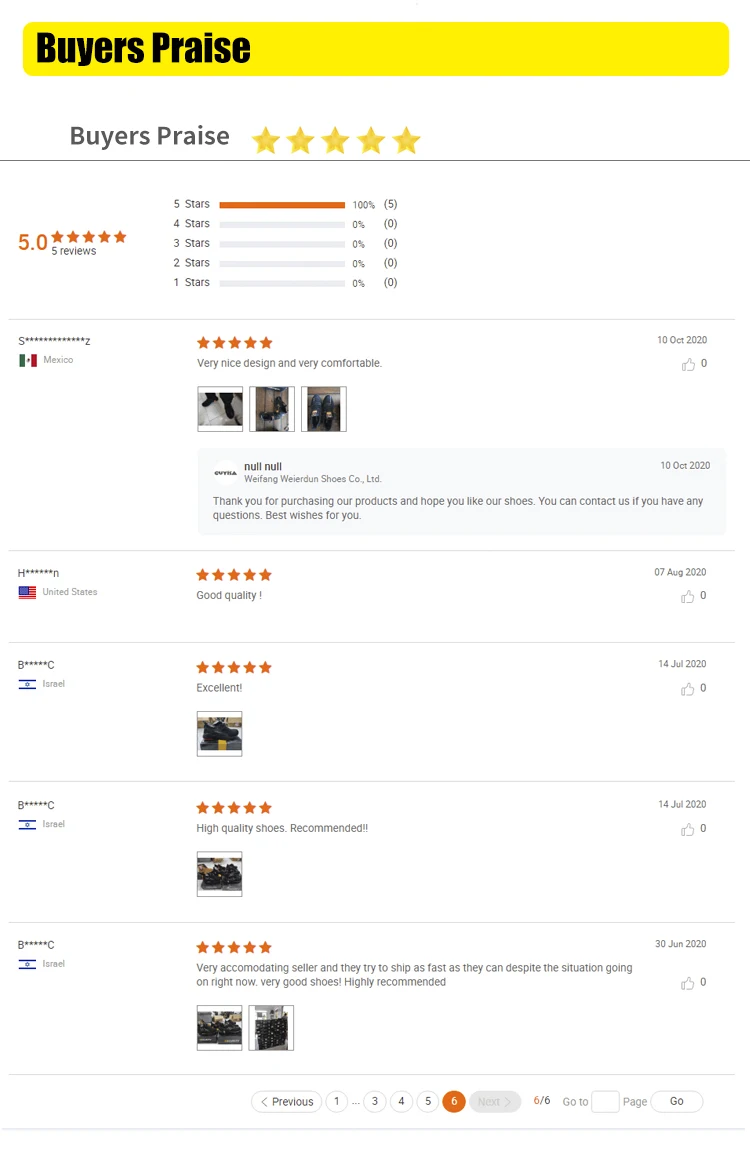Jump to page 3 of reviews
Screen dimensions: 750x1161
click(375, 1102)
